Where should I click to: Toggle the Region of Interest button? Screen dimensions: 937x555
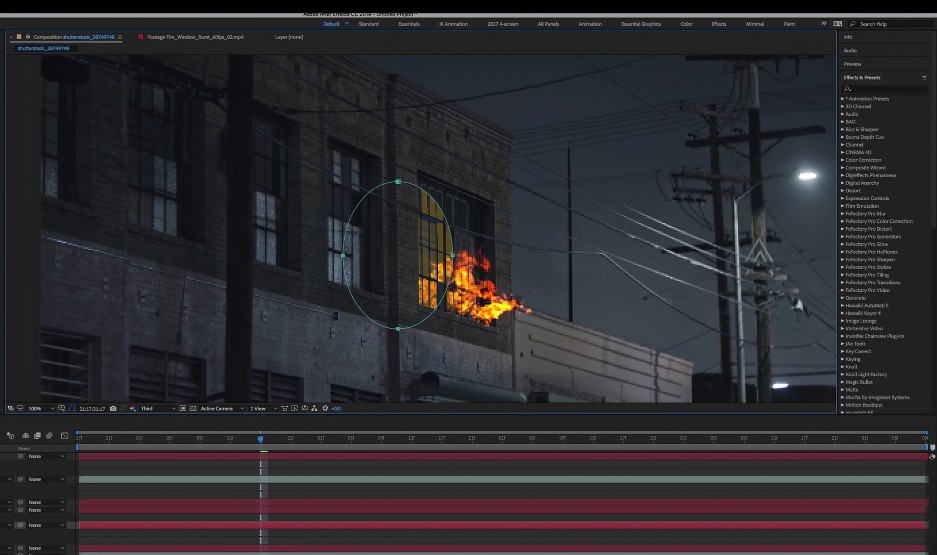[x=183, y=409]
